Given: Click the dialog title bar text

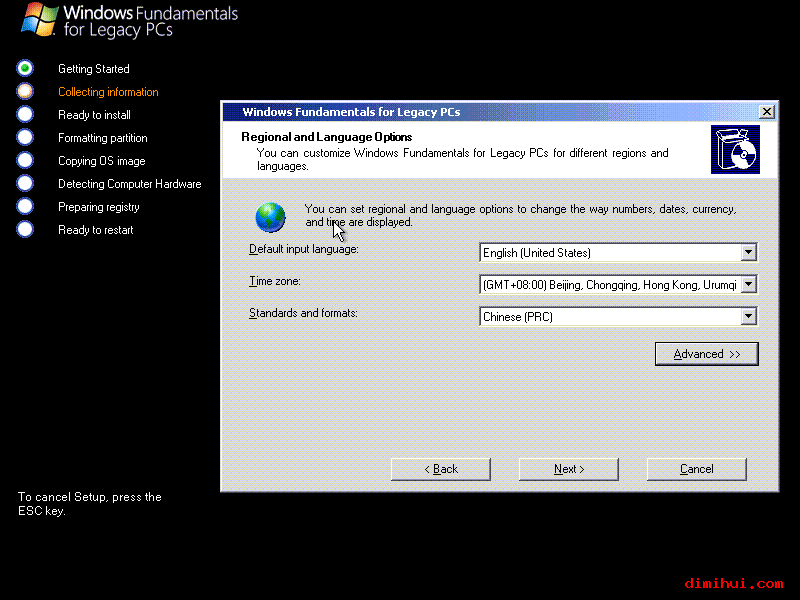Looking at the screenshot, I should click(x=351, y=112).
